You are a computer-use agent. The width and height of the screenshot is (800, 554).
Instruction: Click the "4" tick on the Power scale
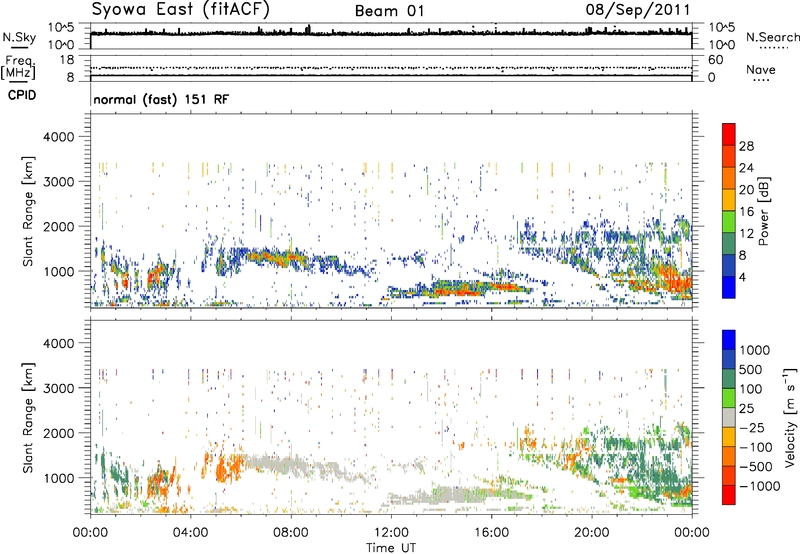742,277
